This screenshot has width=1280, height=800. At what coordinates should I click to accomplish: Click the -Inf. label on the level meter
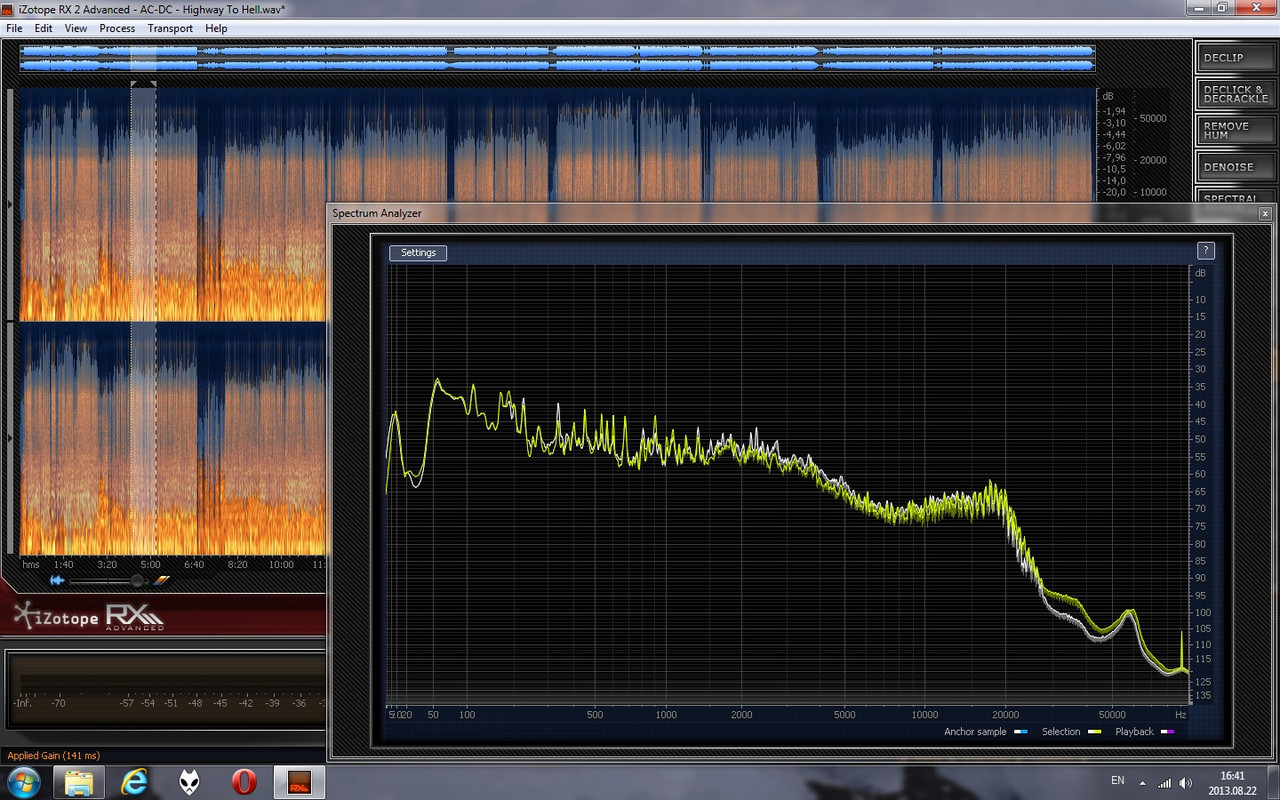coord(22,703)
